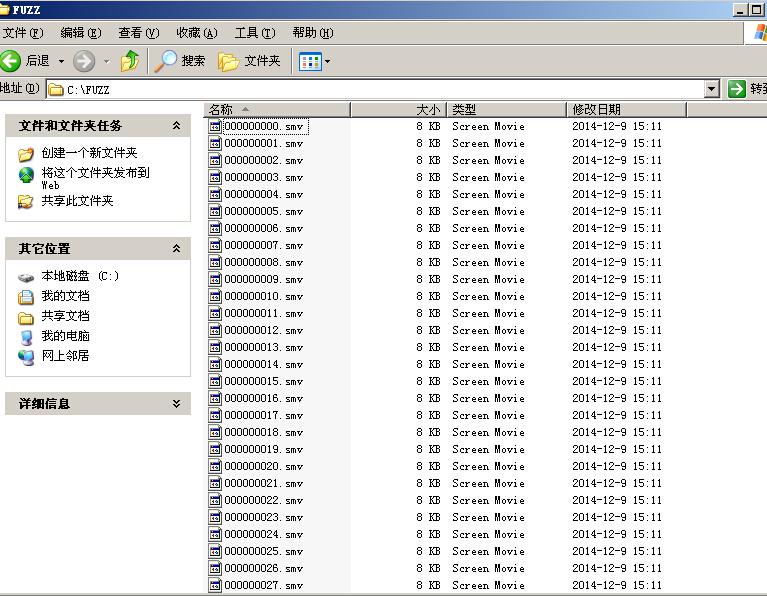Select file 000000000.smv
767x596 pixels.
pyautogui.click(x=264, y=126)
